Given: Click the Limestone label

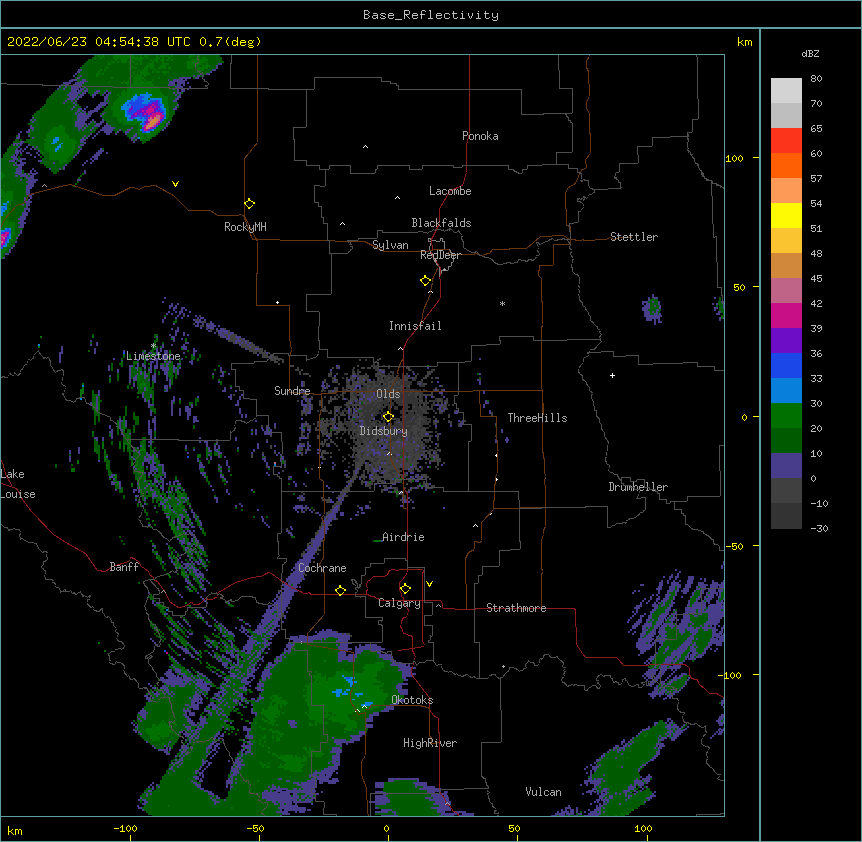Looking at the screenshot, I should click(153, 356).
